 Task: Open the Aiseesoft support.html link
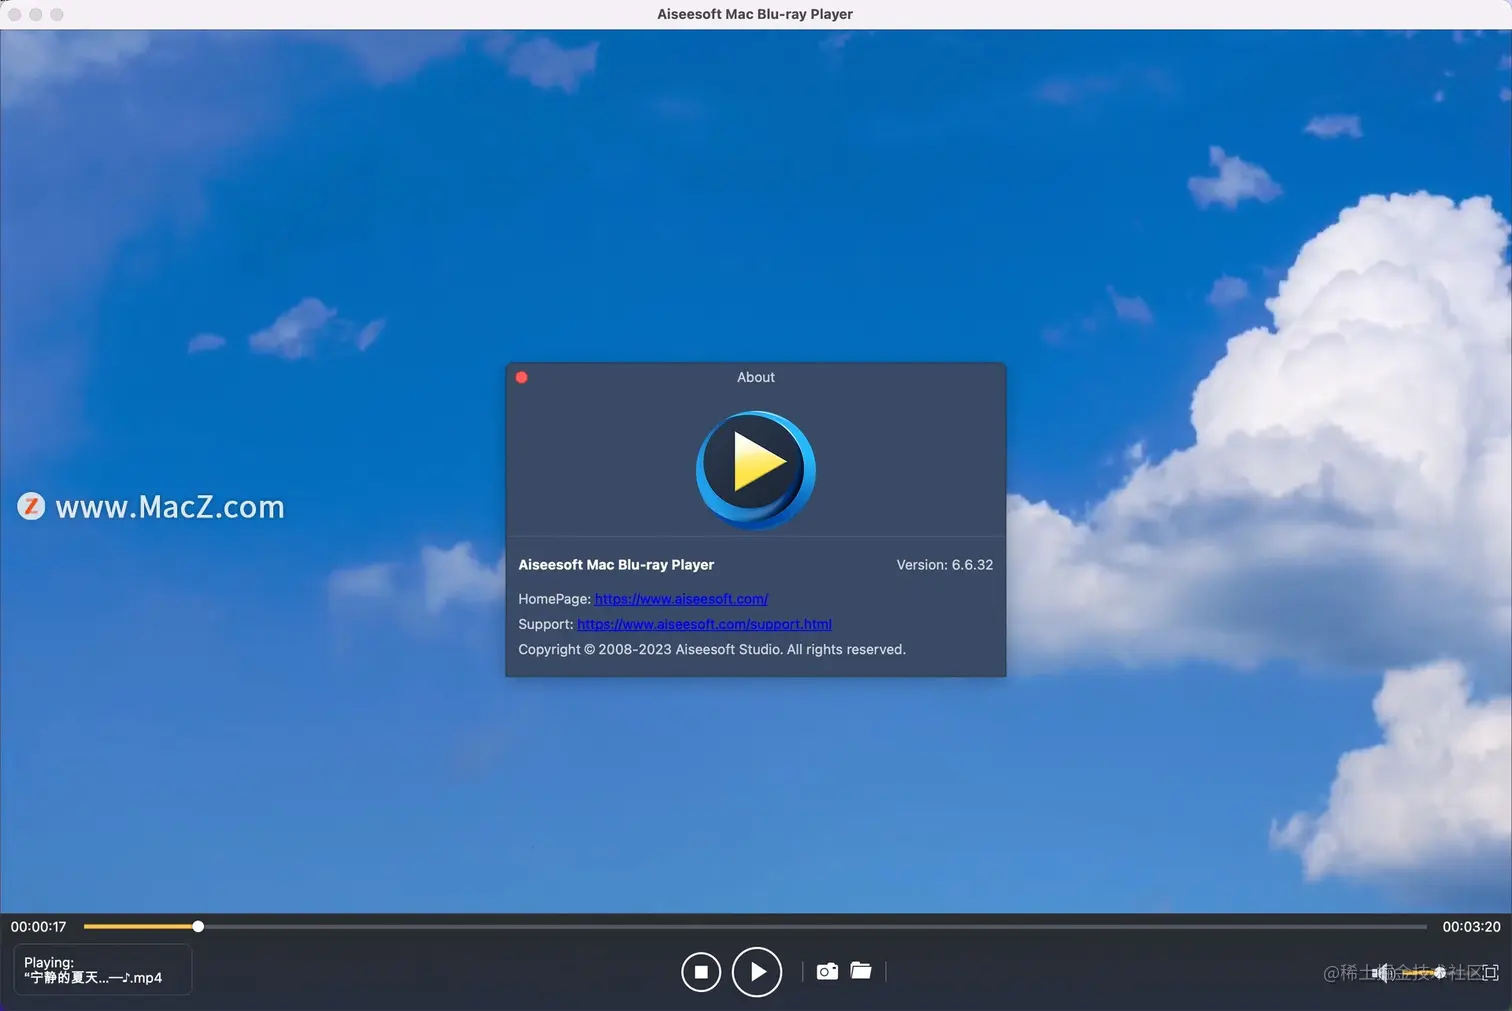click(704, 624)
